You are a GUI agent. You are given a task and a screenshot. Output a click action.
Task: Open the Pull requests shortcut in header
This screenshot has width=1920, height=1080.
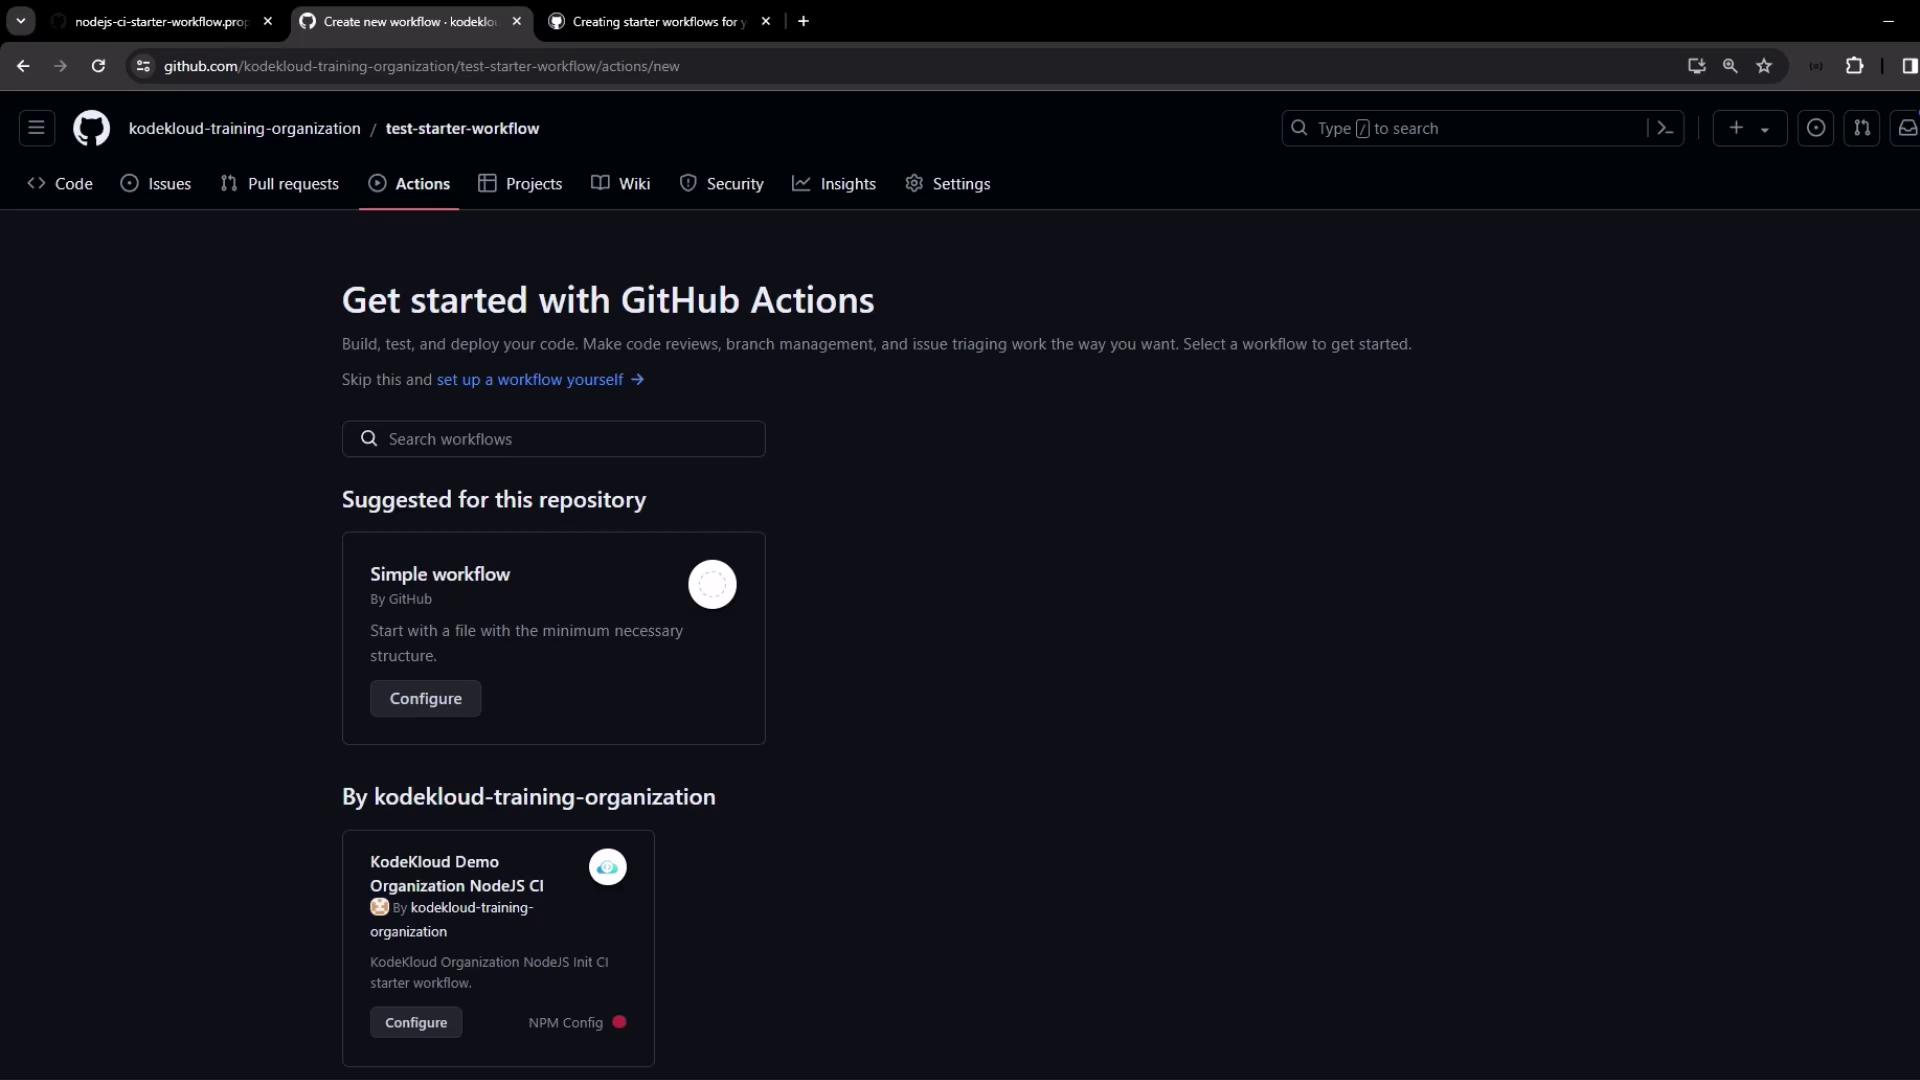1862,128
